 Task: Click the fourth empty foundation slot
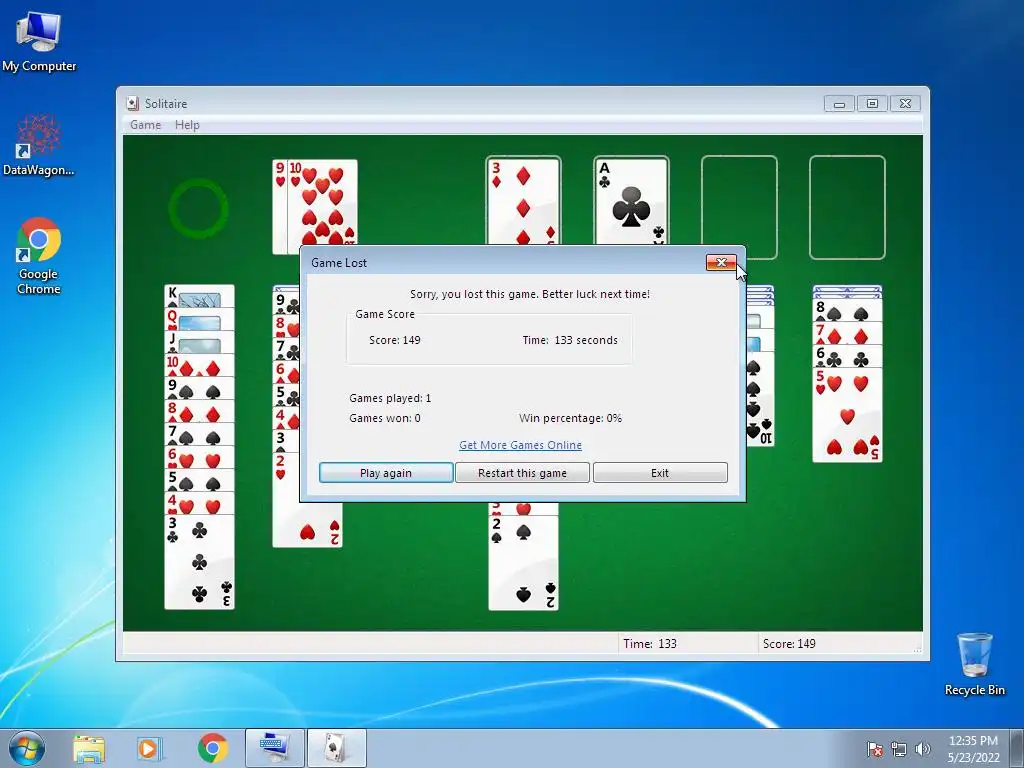point(847,207)
